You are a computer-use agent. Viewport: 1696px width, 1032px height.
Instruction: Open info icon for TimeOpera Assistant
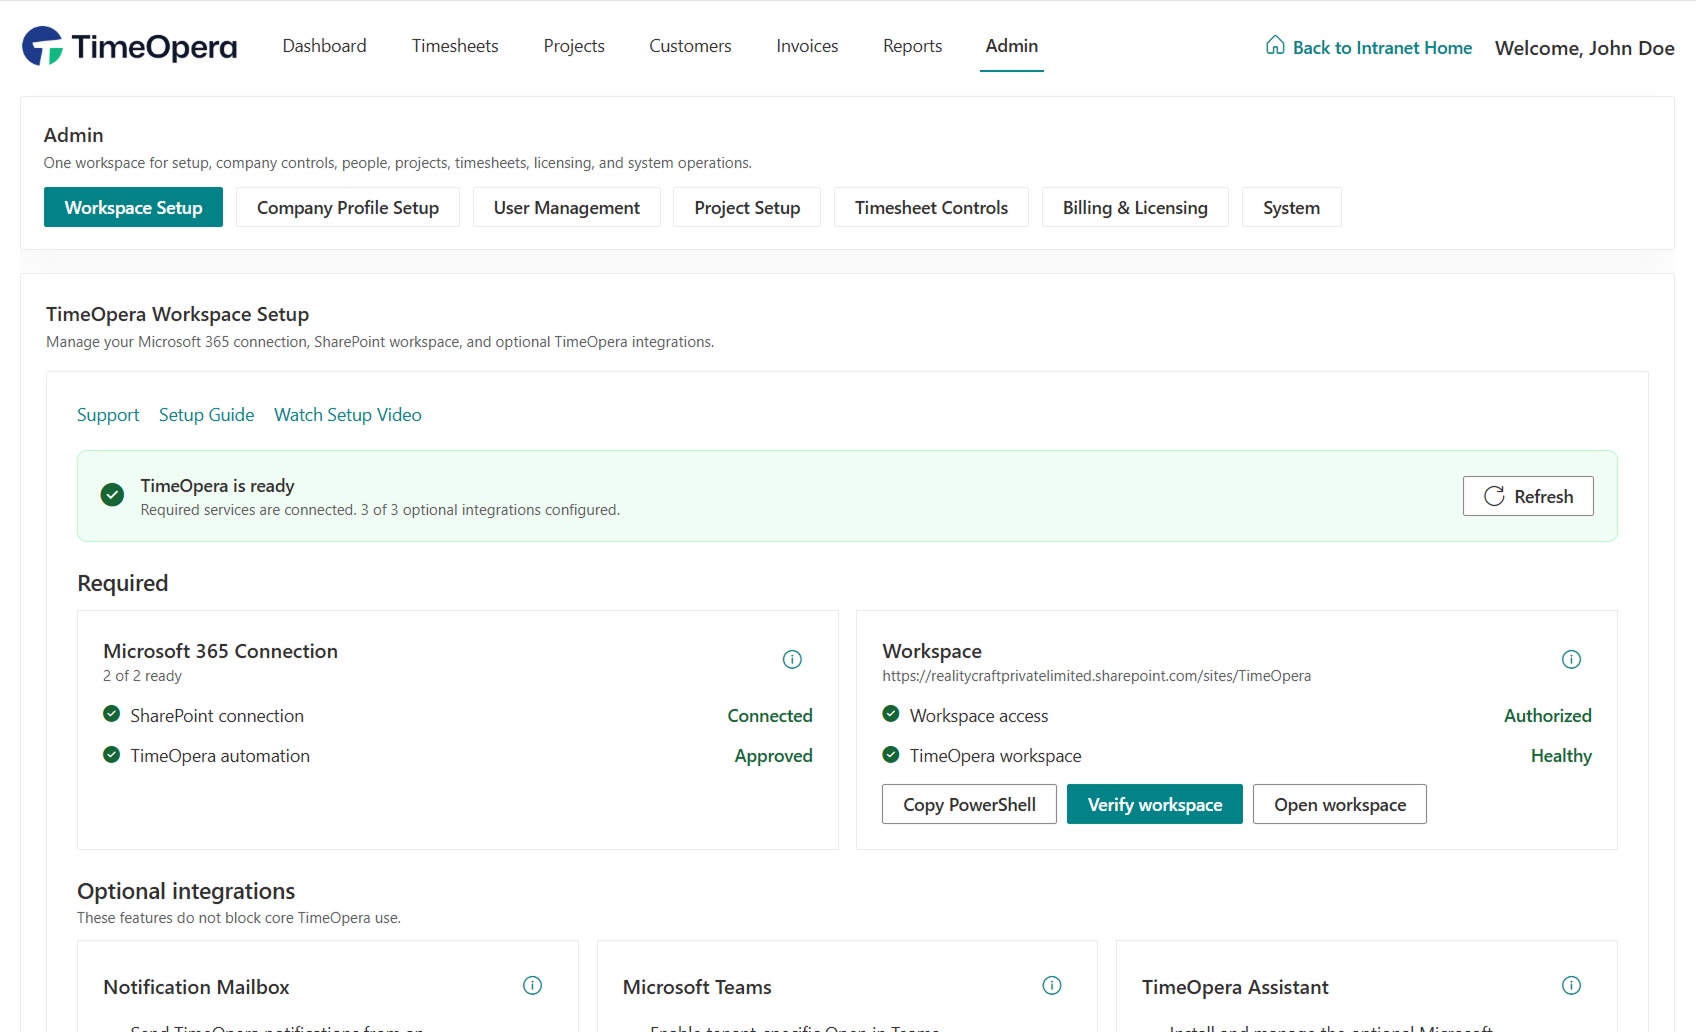(1571, 986)
